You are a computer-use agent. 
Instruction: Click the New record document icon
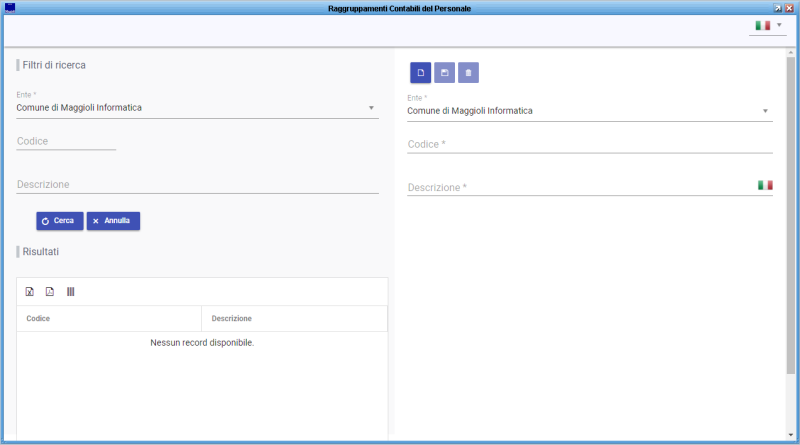pos(420,72)
